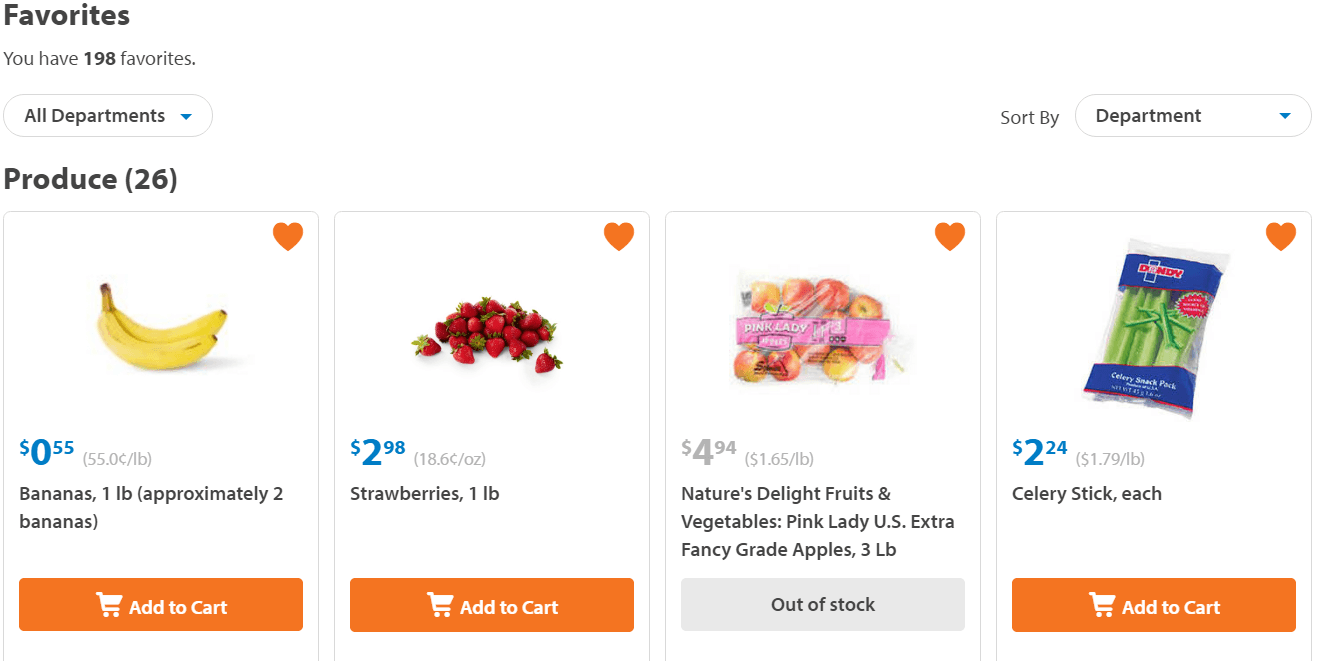The image size is (1325, 661).
Task: Click the heart icon on Pink Lady Apples
Action: (950, 236)
